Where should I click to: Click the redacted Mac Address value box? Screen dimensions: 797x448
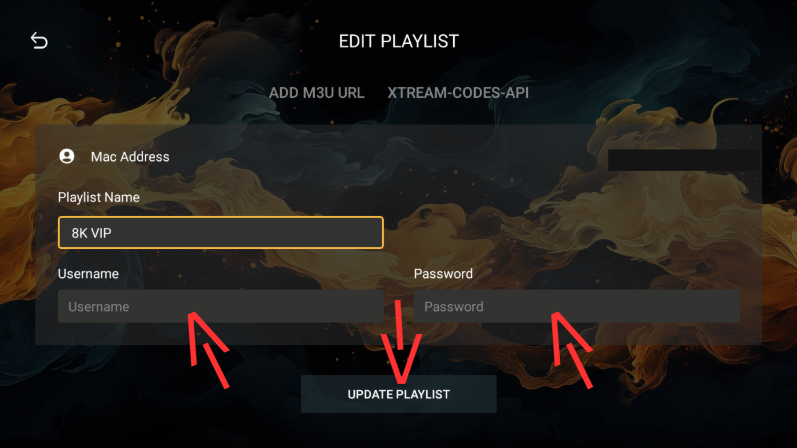pos(684,160)
